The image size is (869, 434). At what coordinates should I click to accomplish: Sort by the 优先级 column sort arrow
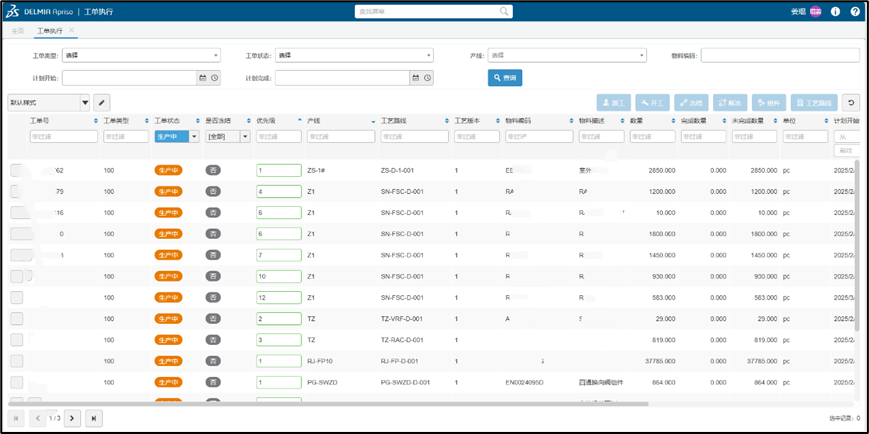click(x=300, y=120)
